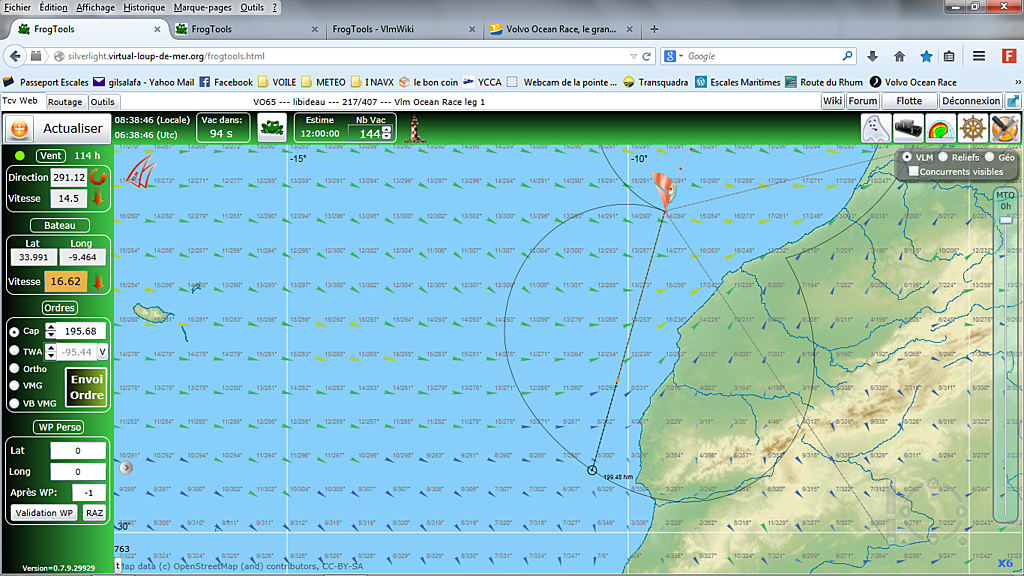Screen dimensions: 1024x576
Task: Click the WP Perso Lat input field
Action: [x=78, y=451]
